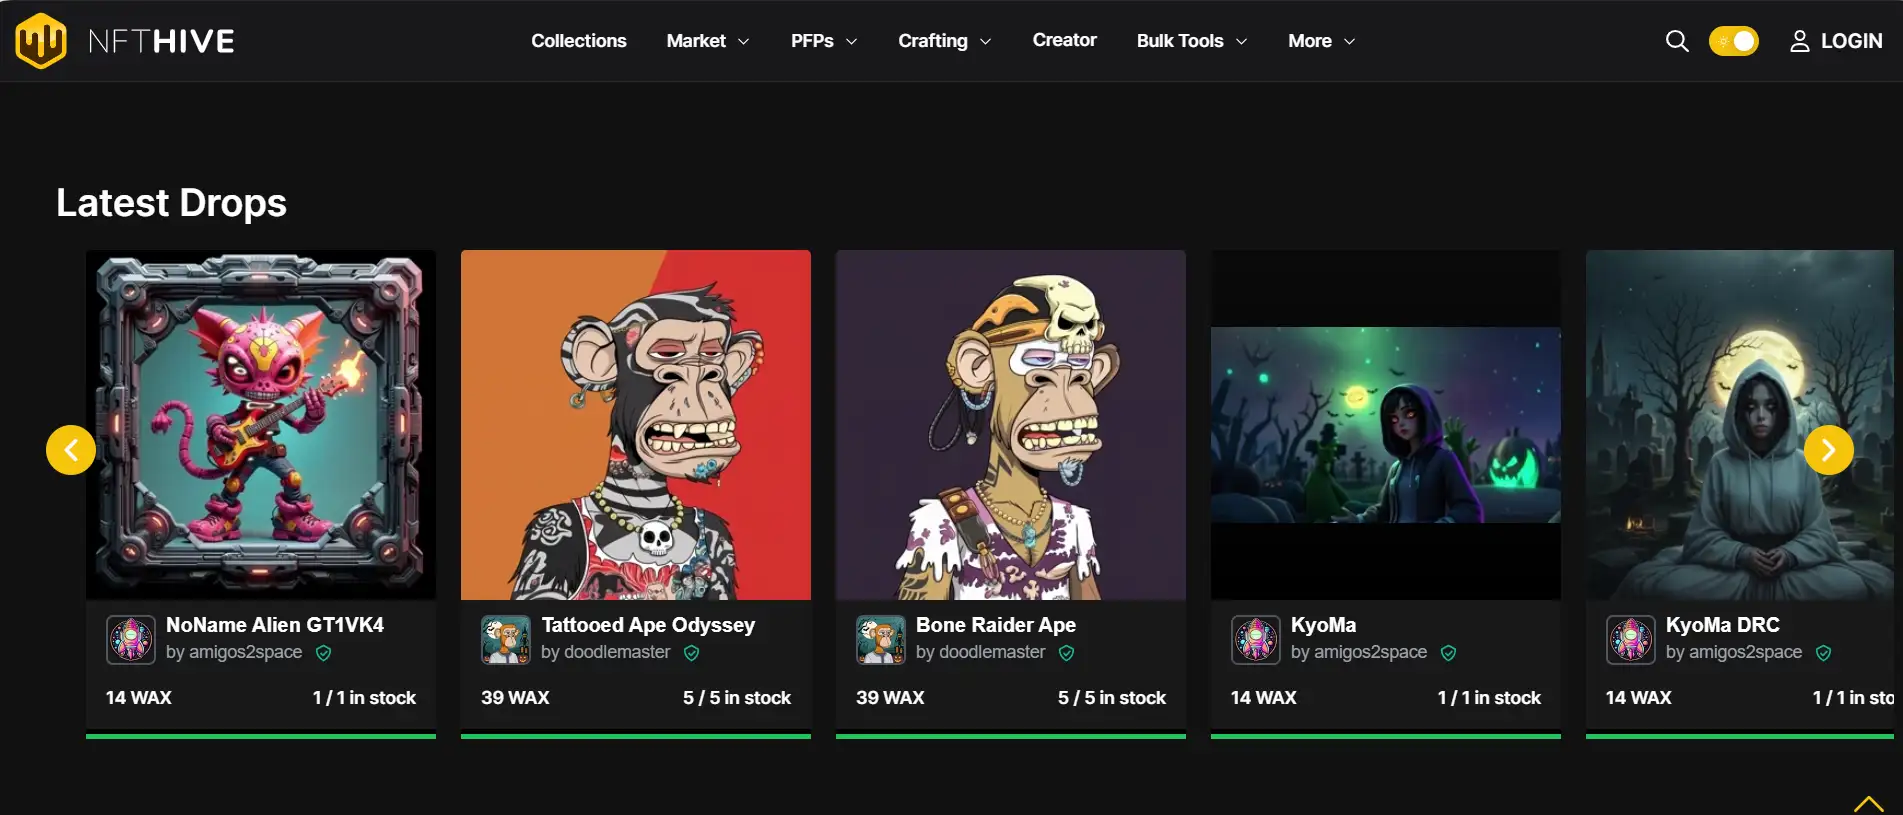The width and height of the screenshot is (1903, 815).
Task: Click the LOGIN button
Action: 1836,41
